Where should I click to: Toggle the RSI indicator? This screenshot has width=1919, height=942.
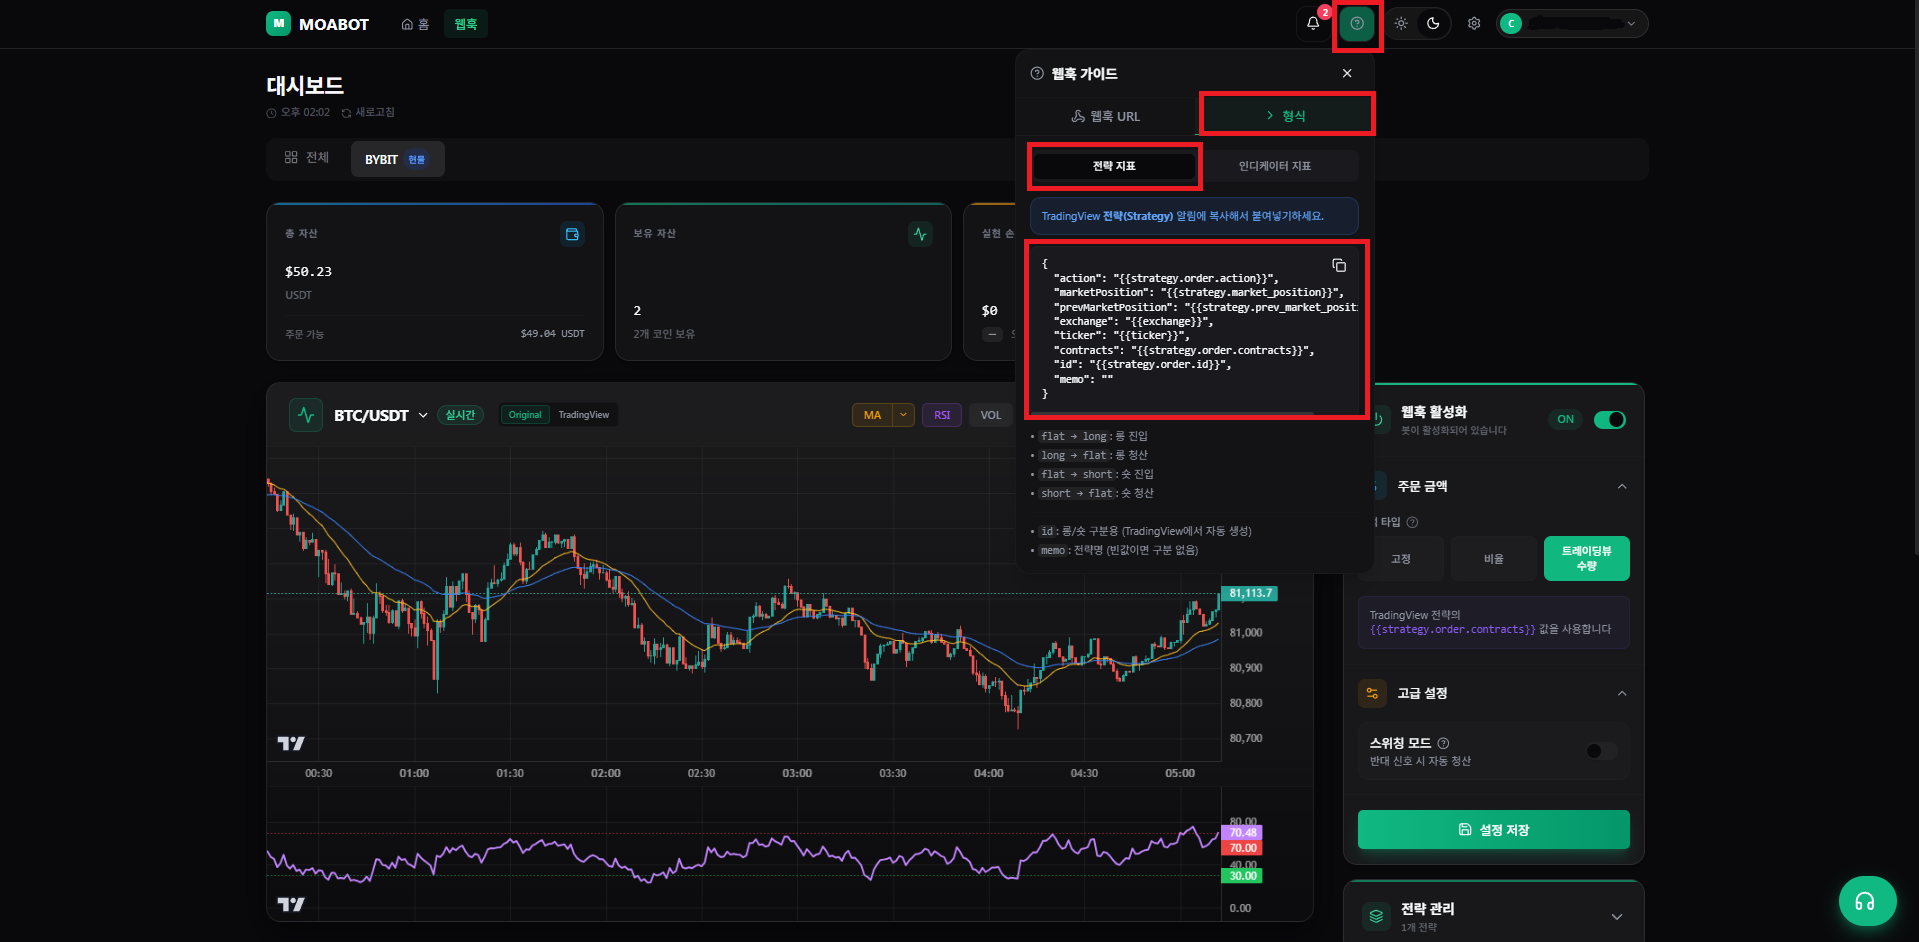(942, 415)
